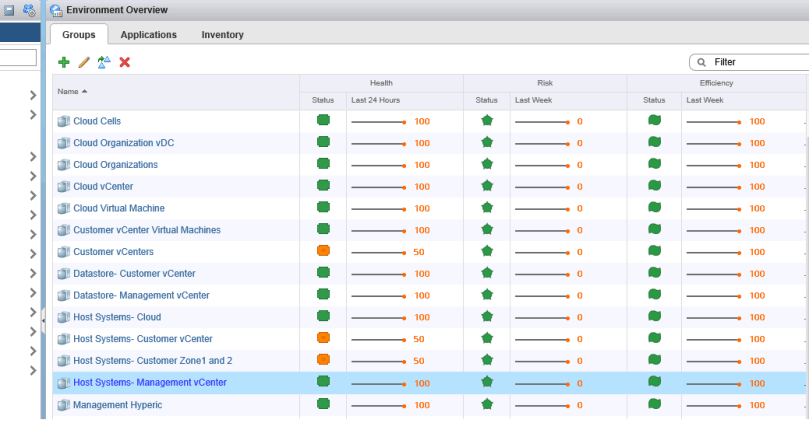
Task: Click the efficiency status icon for Management Hyperic
Action: pyautogui.click(x=654, y=405)
